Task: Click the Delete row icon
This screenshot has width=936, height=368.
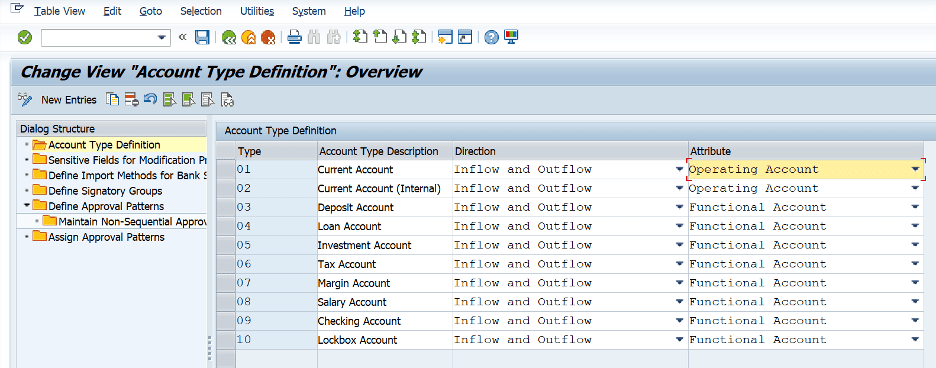Action: (132, 99)
